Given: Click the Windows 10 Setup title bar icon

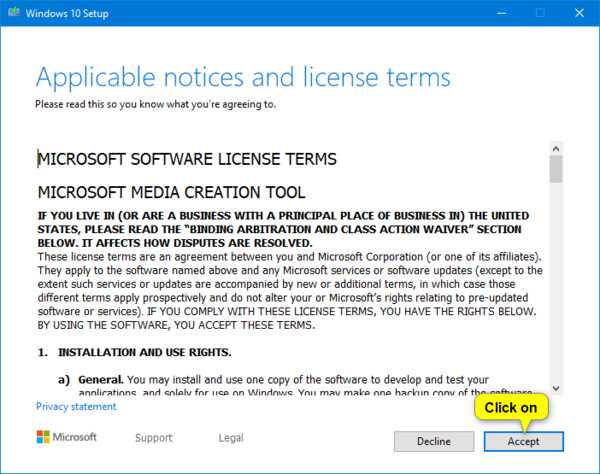Looking at the screenshot, I should pyautogui.click(x=13, y=13).
